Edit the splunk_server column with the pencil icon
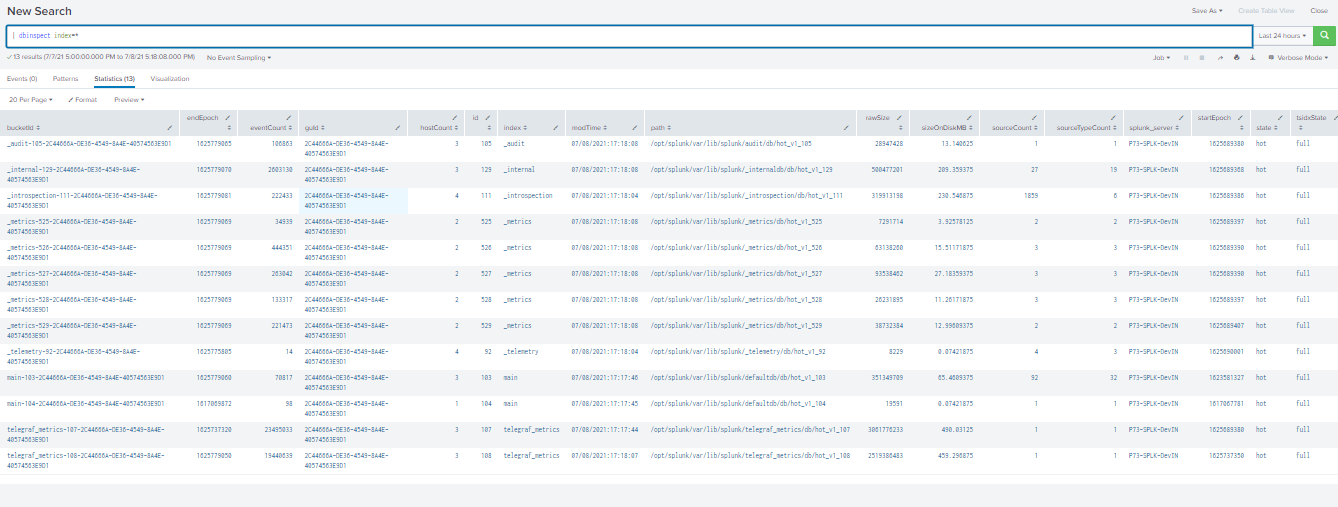This screenshot has width=1338, height=507. click(x=1181, y=118)
